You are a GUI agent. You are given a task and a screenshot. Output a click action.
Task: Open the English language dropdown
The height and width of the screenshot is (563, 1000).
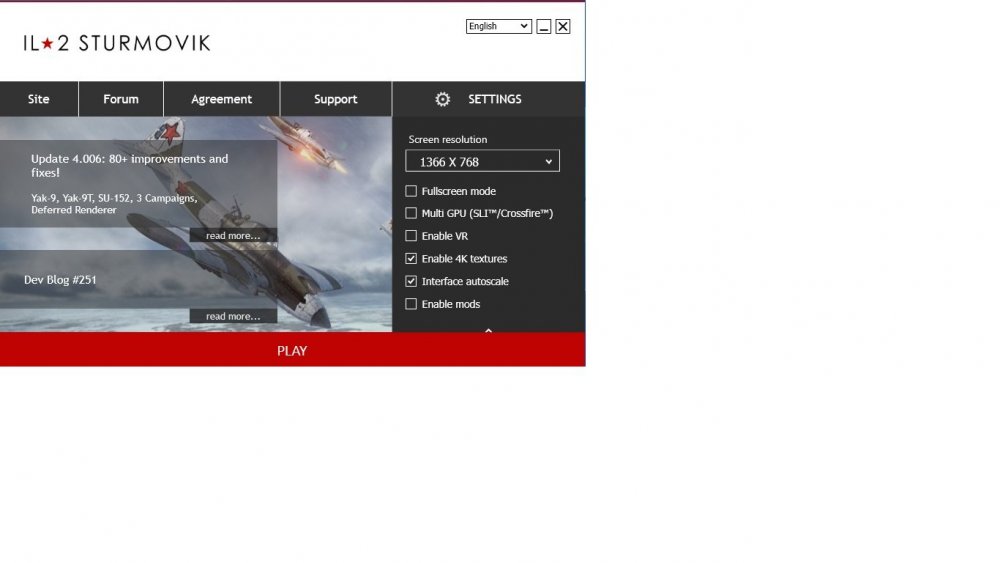(x=498, y=26)
